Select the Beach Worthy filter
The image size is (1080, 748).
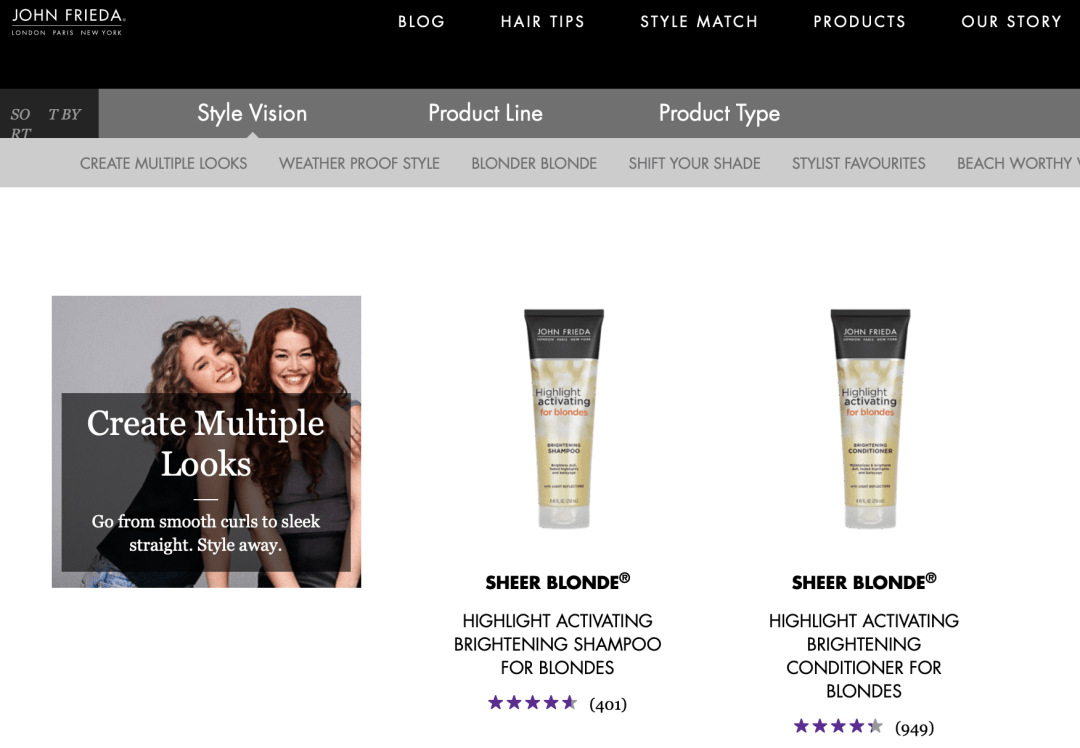pos(1015,163)
